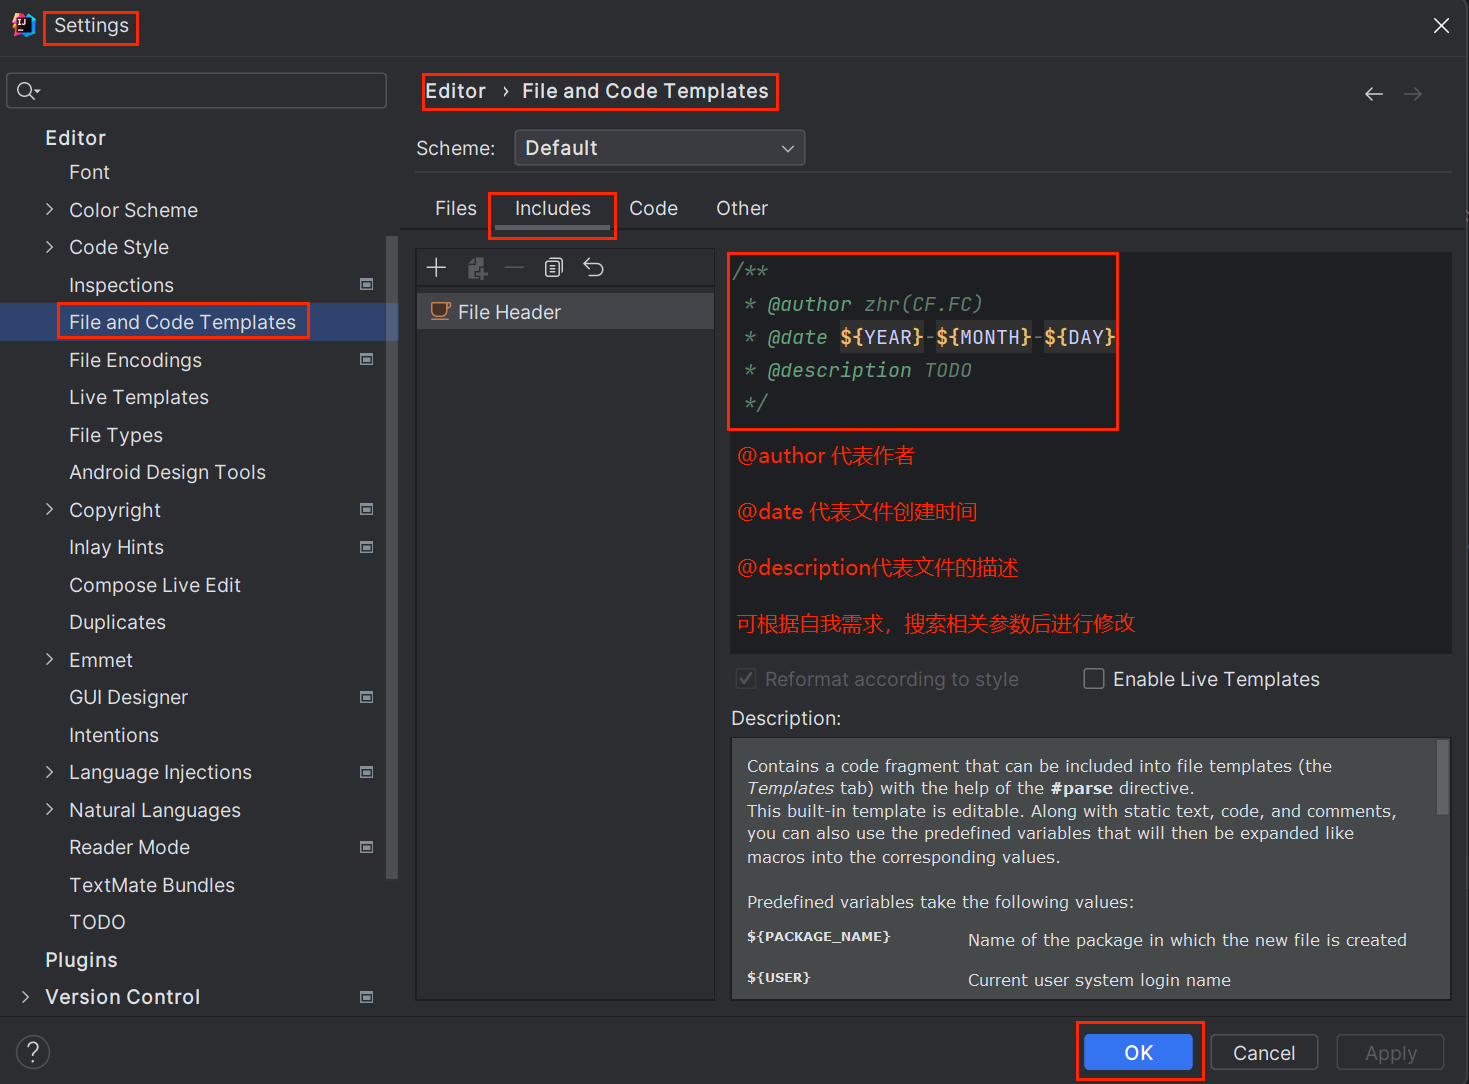Click the search magnifier icon
1469x1084 pixels.
coord(27,91)
